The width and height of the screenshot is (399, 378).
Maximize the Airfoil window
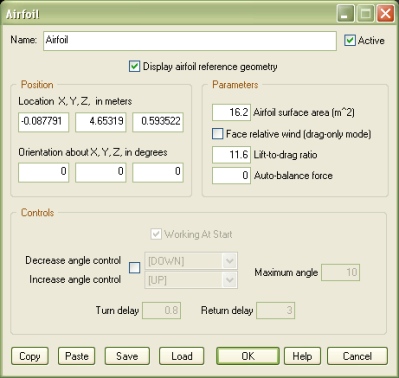365,14
